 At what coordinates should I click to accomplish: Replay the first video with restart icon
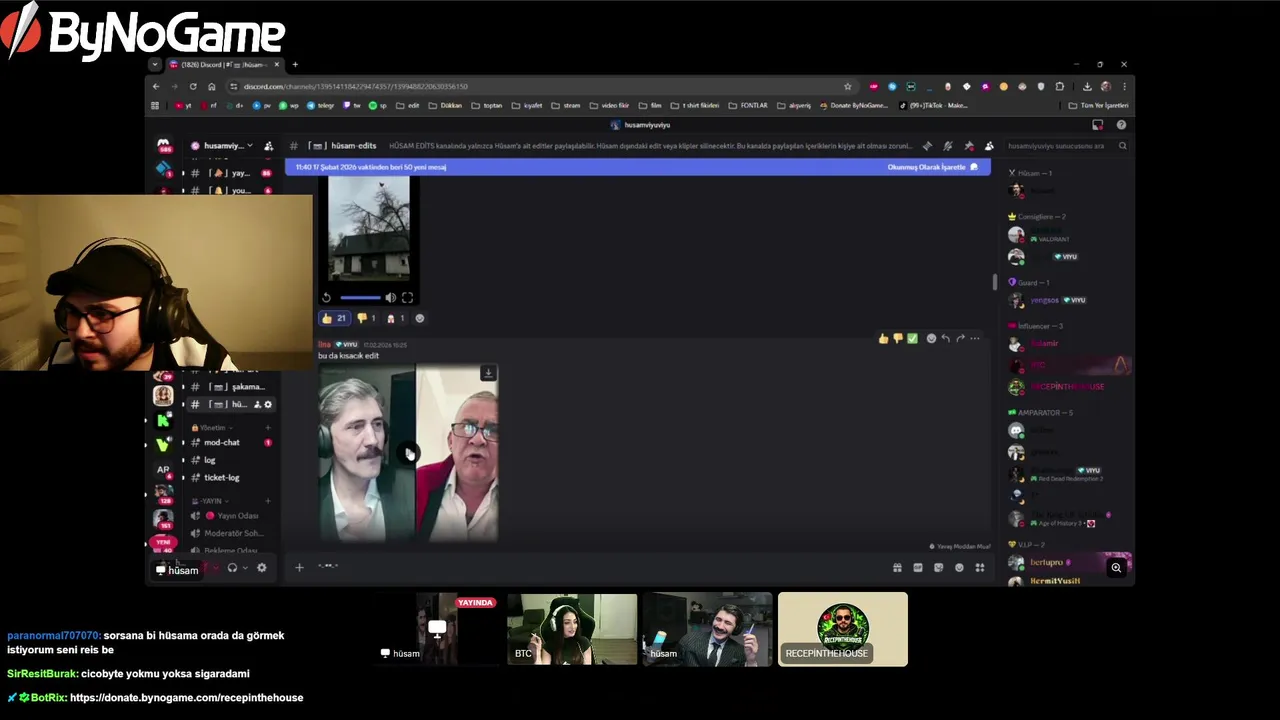pos(326,297)
